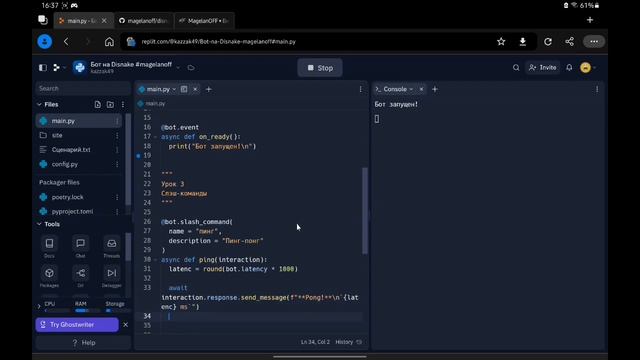Add a new editor tab
This screenshot has width=640, height=360.
pyautogui.click(x=209, y=89)
